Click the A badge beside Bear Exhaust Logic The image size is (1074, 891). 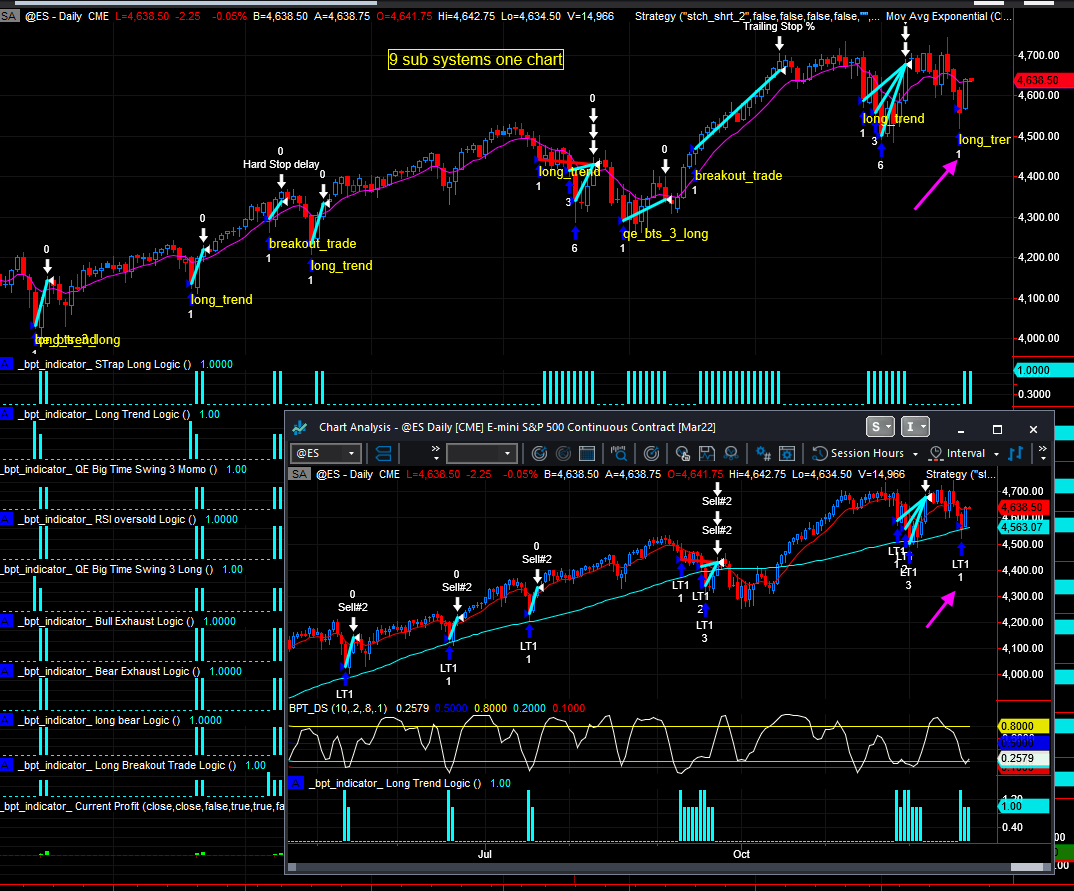coord(6,671)
